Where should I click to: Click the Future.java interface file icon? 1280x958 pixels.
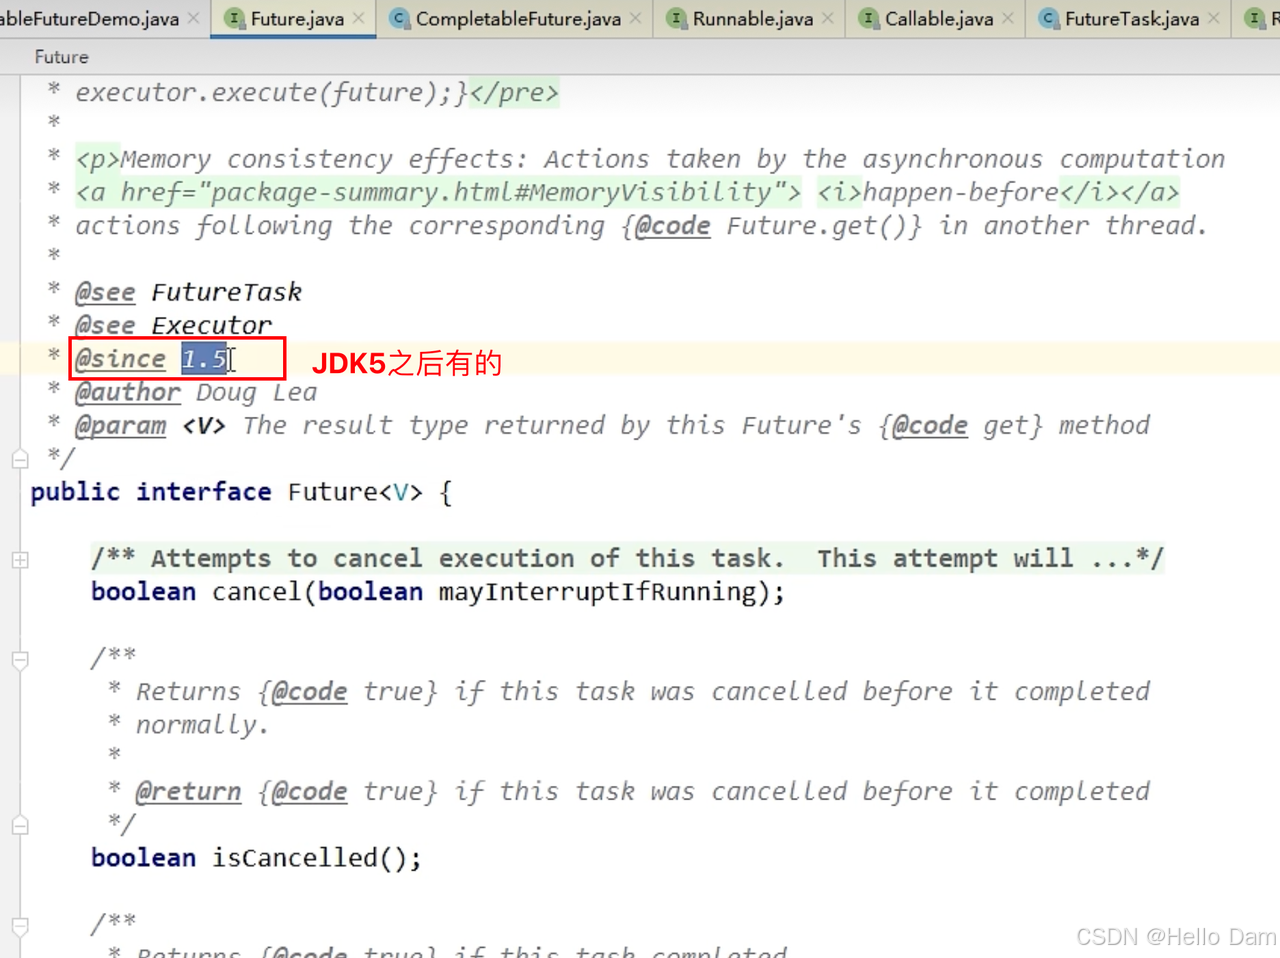click(x=234, y=18)
